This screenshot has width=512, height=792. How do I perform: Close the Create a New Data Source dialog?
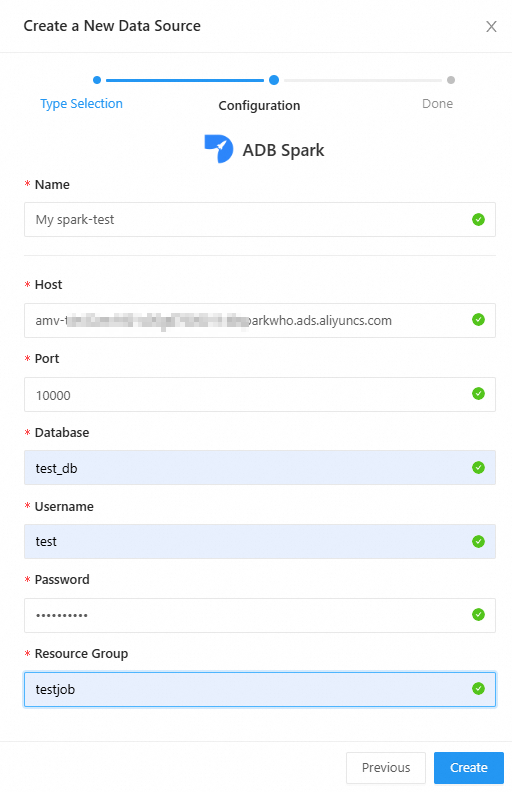point(491,26)
